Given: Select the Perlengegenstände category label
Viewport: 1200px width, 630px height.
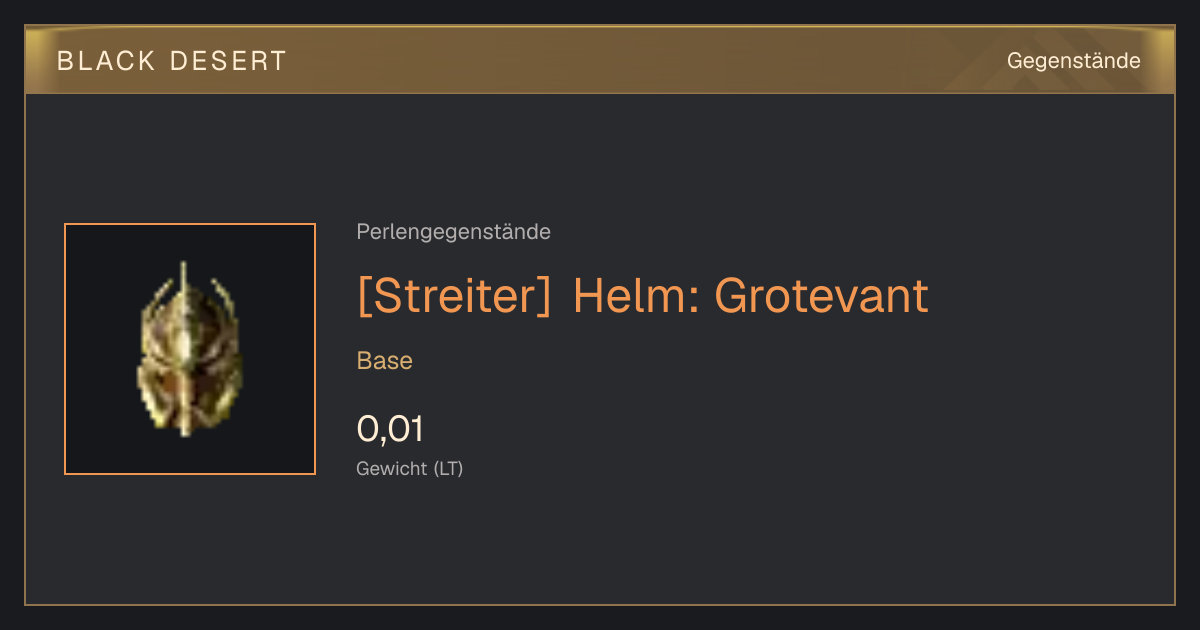Looking at the screenshot, I should (x=453, y=232).
